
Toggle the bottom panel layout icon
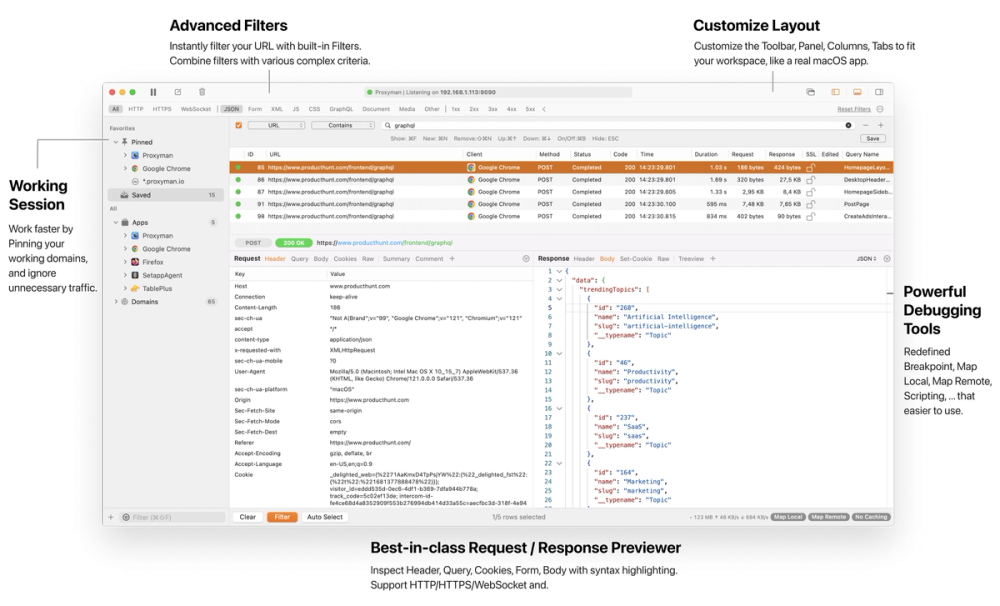pos(857,92)
